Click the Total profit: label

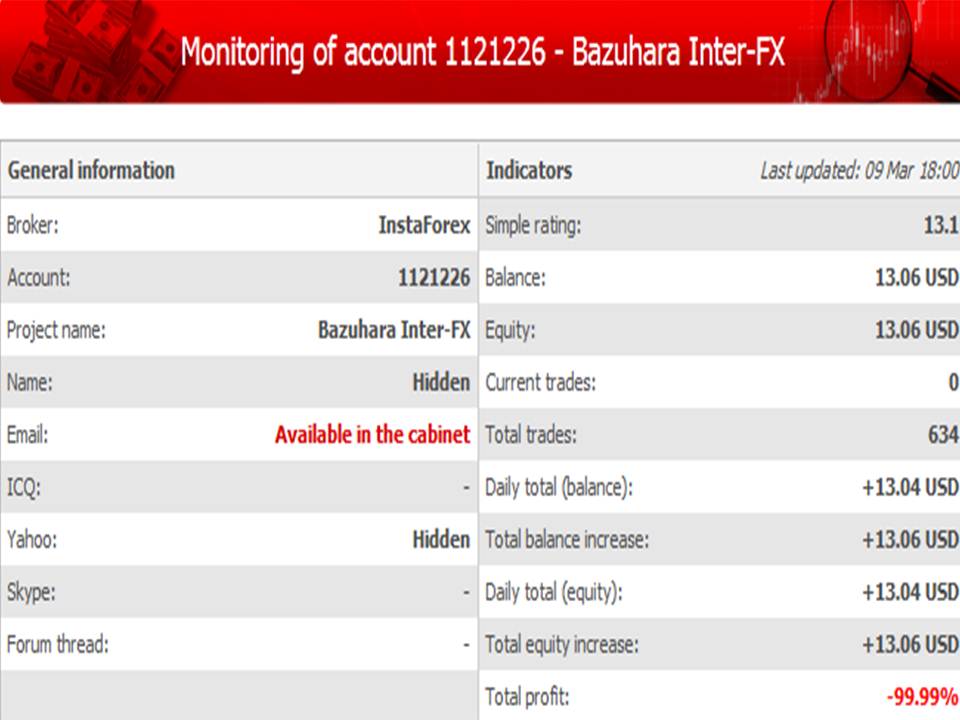527,697
